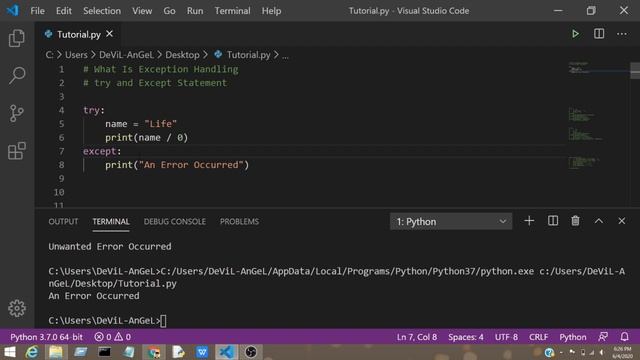The width and height of the screenshot is (640, 360).
Task: Click line number 7 in the gutter
Action: [61, 151]
